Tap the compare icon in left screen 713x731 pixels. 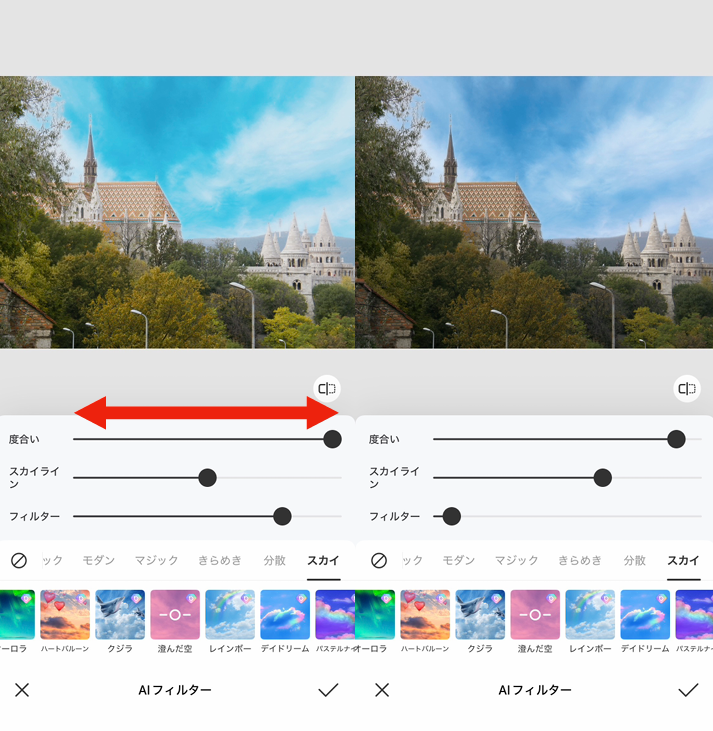[x=327, y=388]
